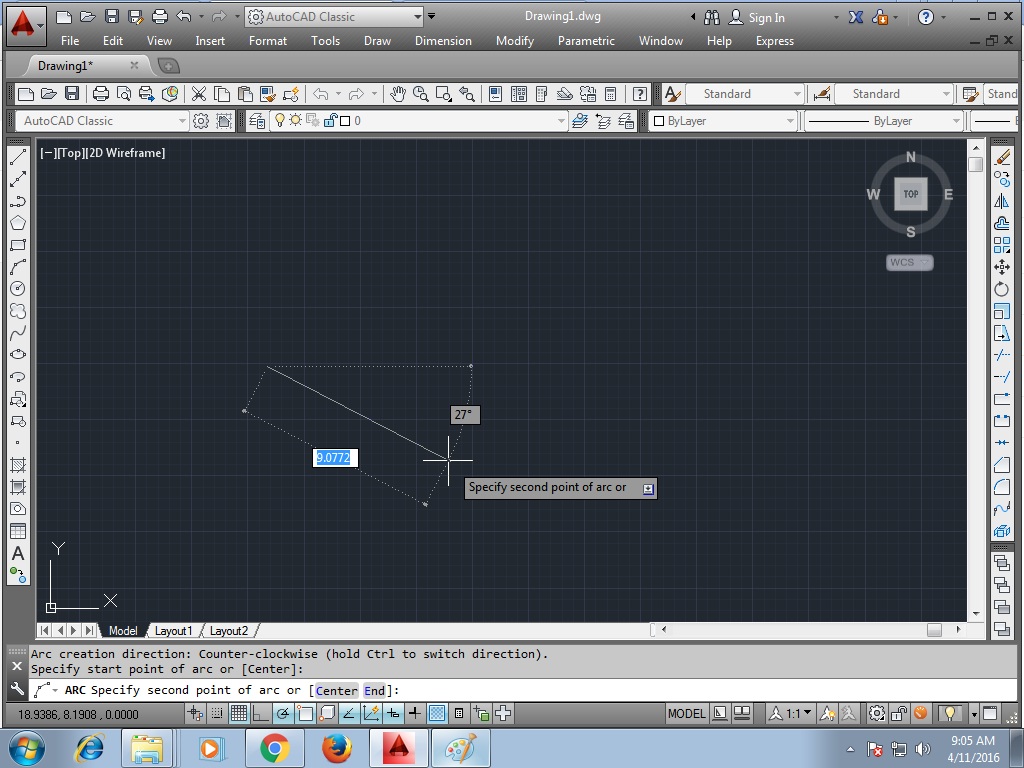Toggle Grid Display in the status bar
Viewport: 1024px width, 768px height.
click(238, 713)
